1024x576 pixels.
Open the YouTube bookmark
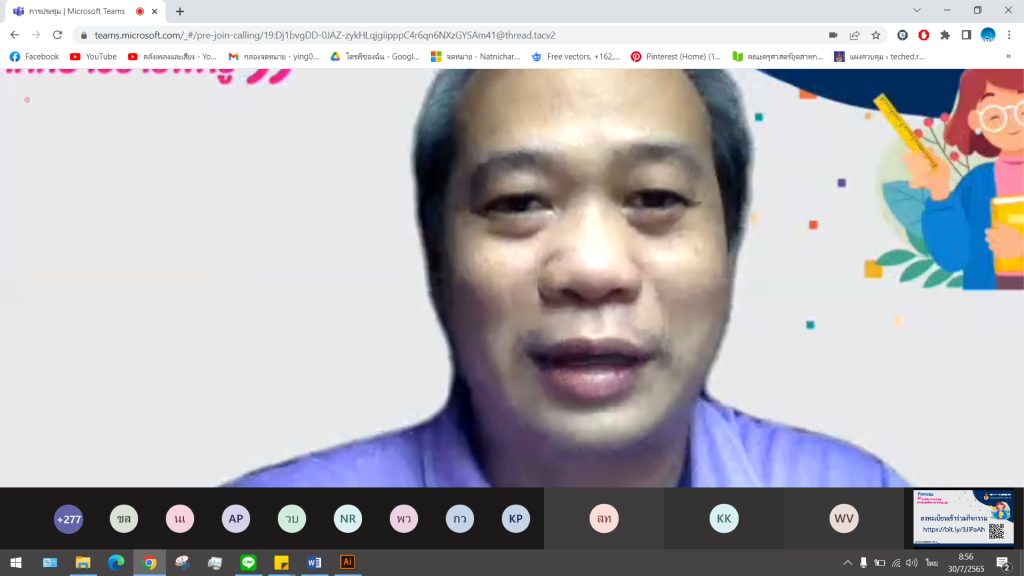click(x=93, y=57)
